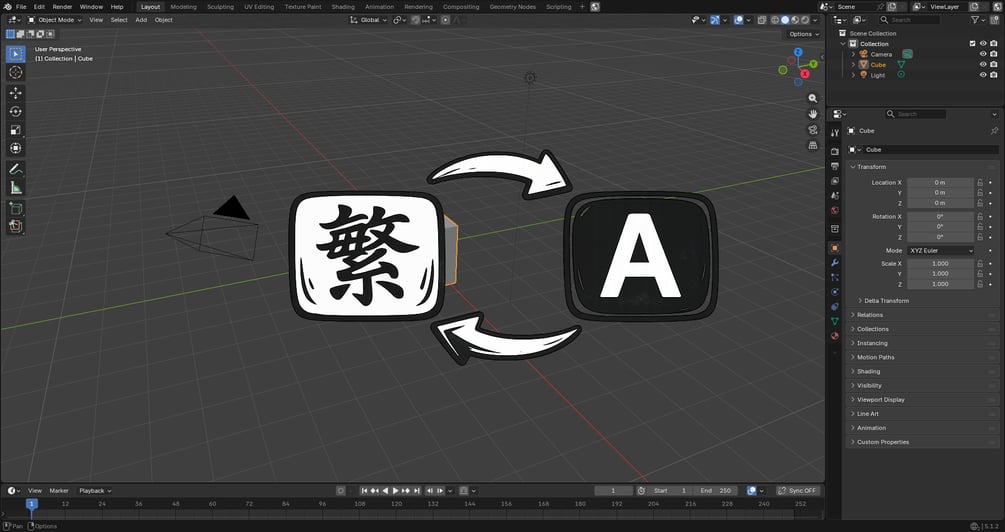This screenshot has height=532, width=1005.
Task: Switch to Geometry Nodes workspace tab
Action: pyautogui.click(x=512, y=6)
